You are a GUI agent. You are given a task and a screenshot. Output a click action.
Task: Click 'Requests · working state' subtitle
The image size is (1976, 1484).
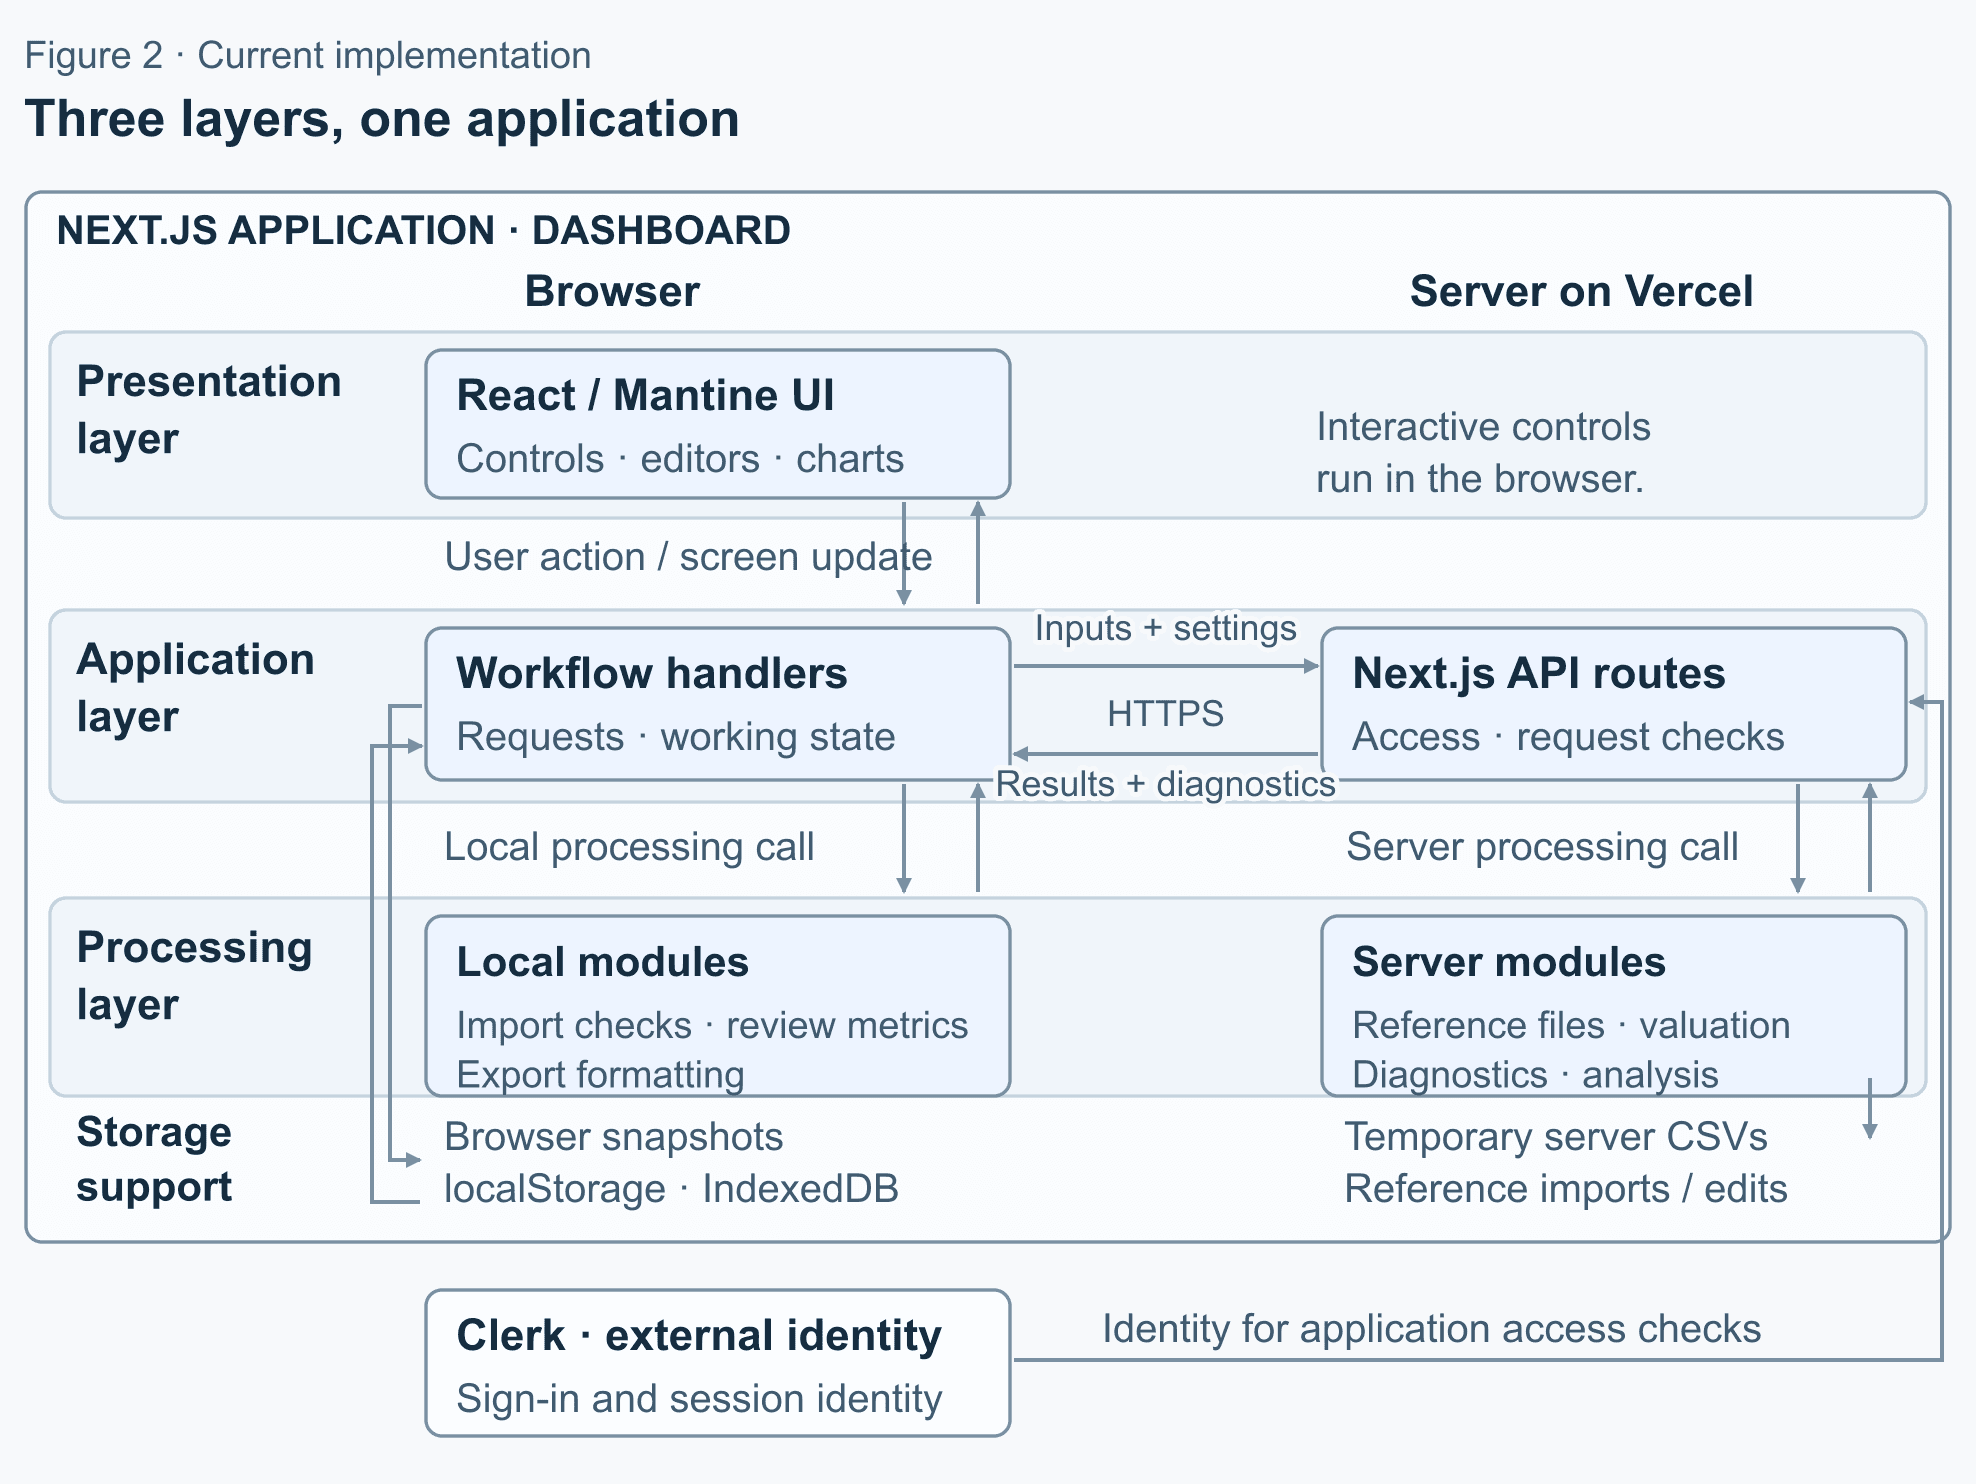(x=676, y=737)
